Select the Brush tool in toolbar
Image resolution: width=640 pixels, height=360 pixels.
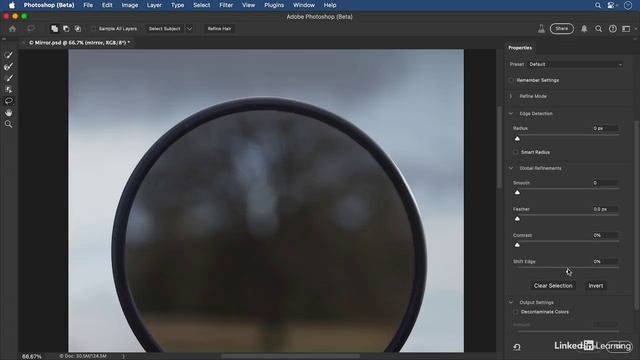pyautogui.click(x=8, y=78)
